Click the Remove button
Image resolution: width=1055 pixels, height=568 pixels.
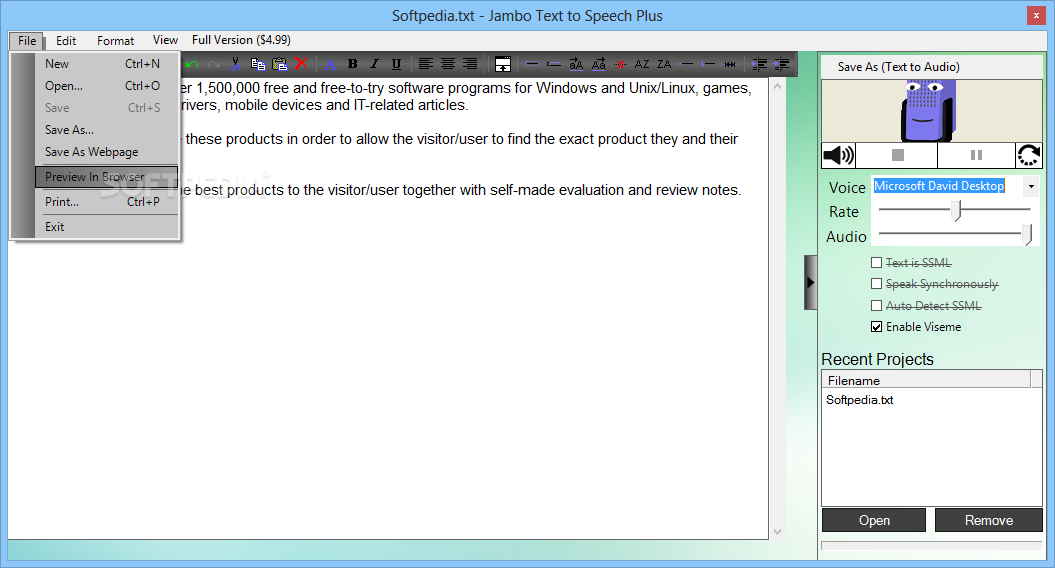click(x=988, y=520)
